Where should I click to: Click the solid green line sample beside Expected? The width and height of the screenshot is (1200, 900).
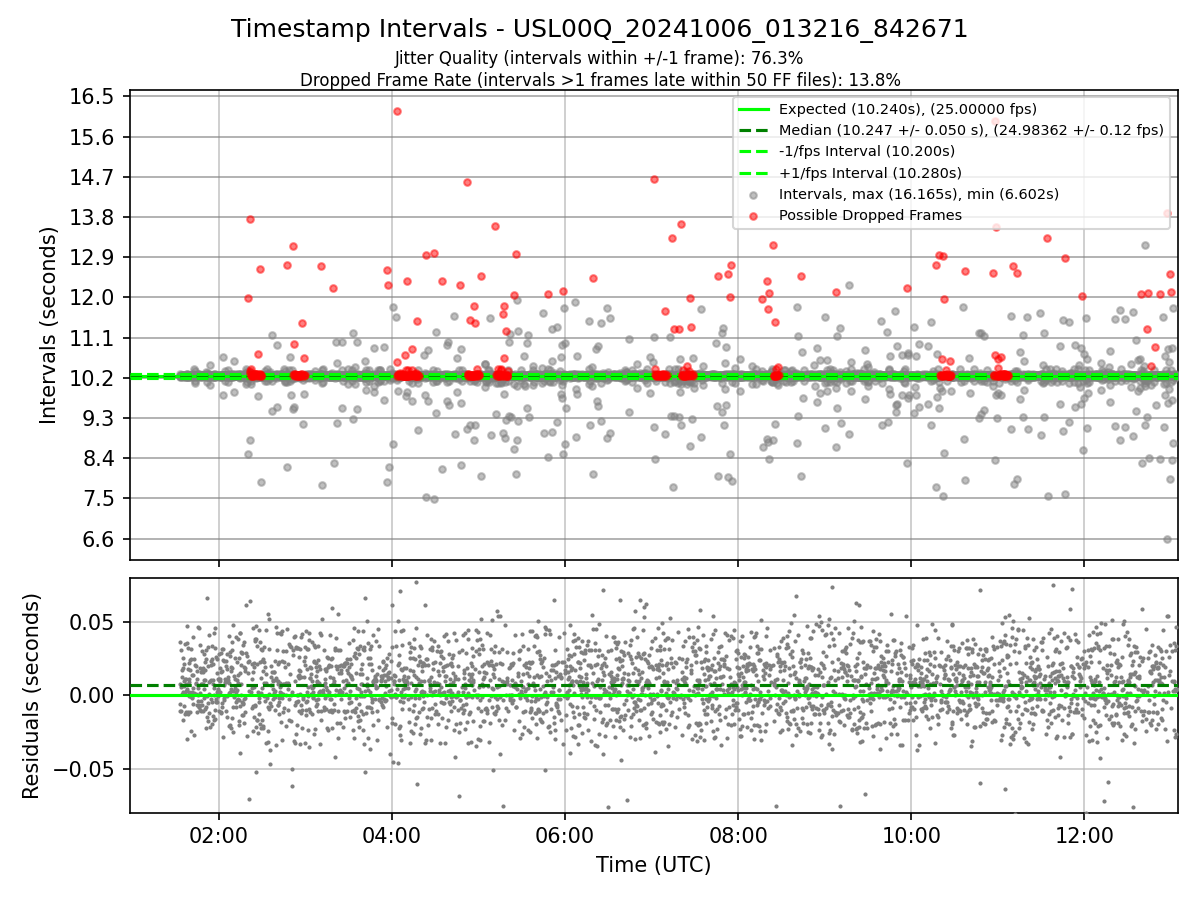(753, 109)
